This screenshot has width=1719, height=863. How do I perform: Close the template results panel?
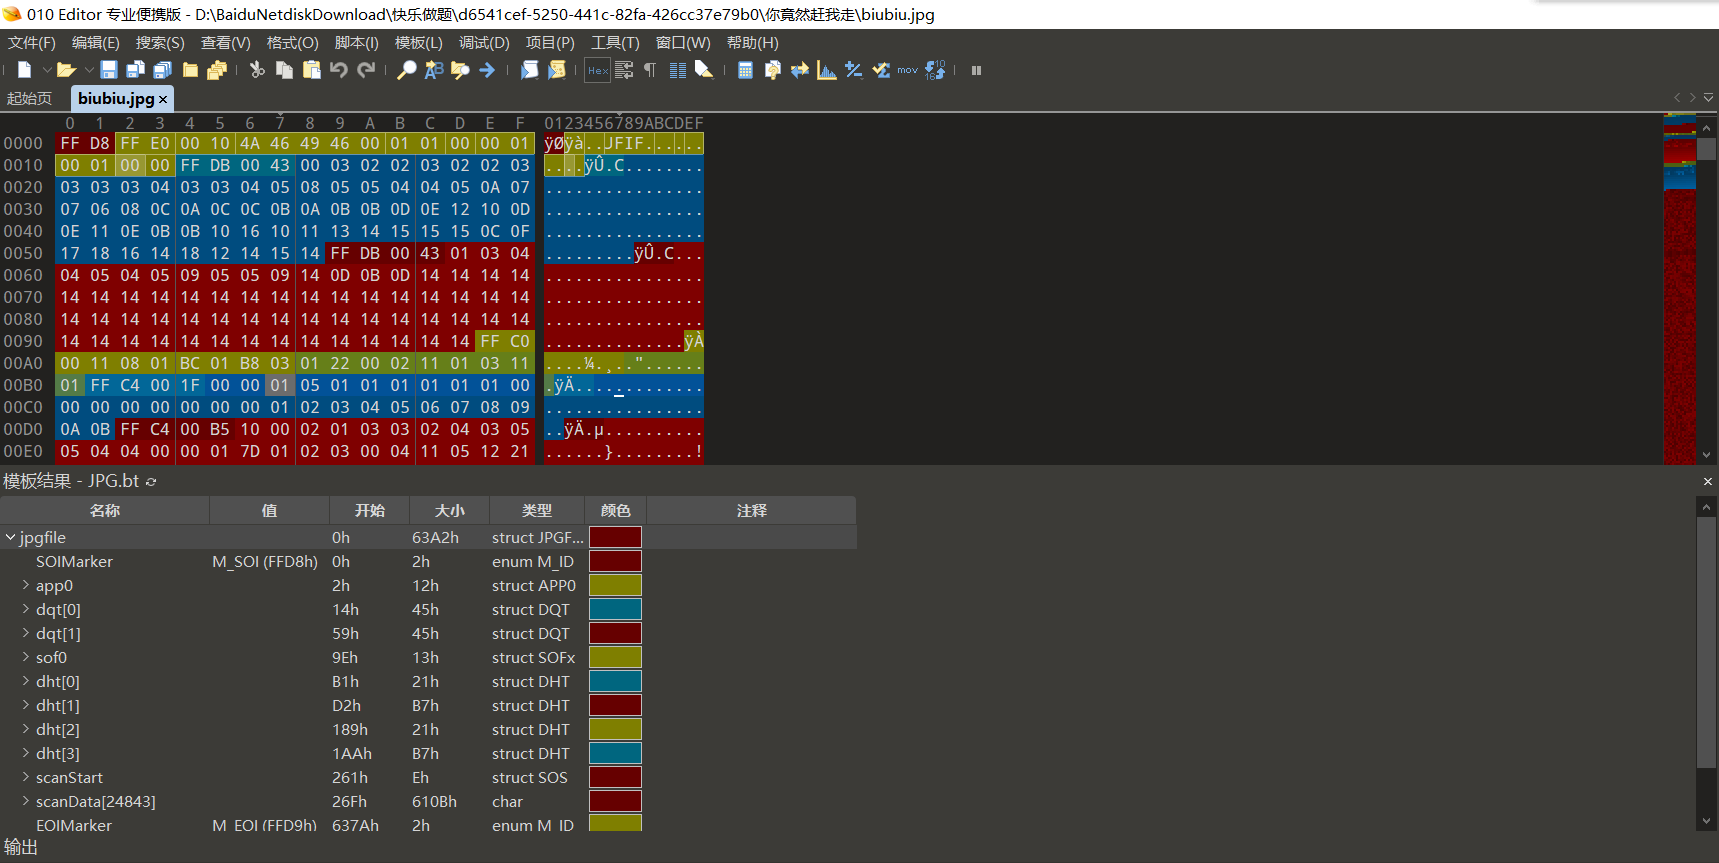[1708, 481]
